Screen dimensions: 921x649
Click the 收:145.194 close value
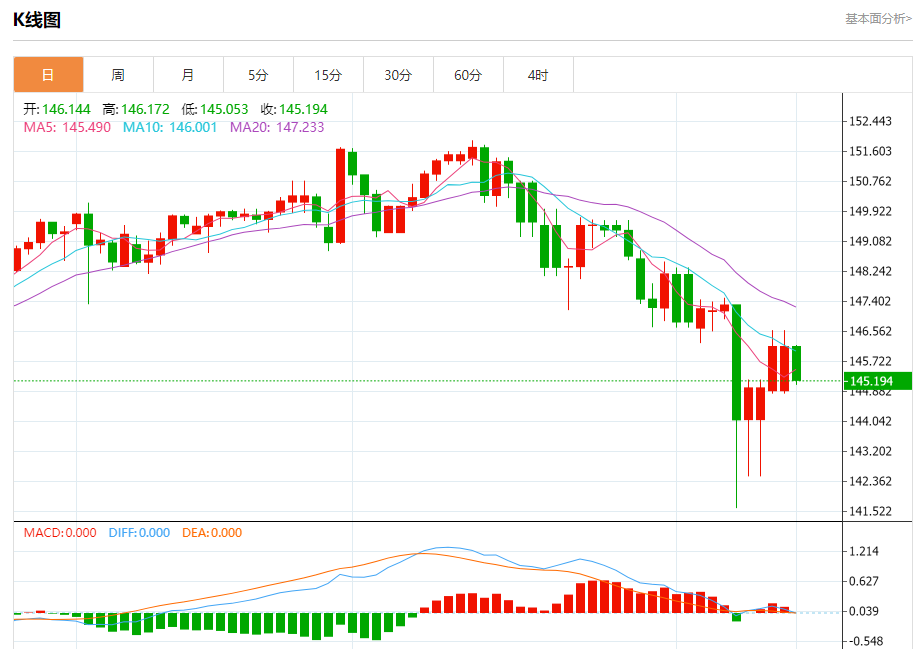[294, 109]
